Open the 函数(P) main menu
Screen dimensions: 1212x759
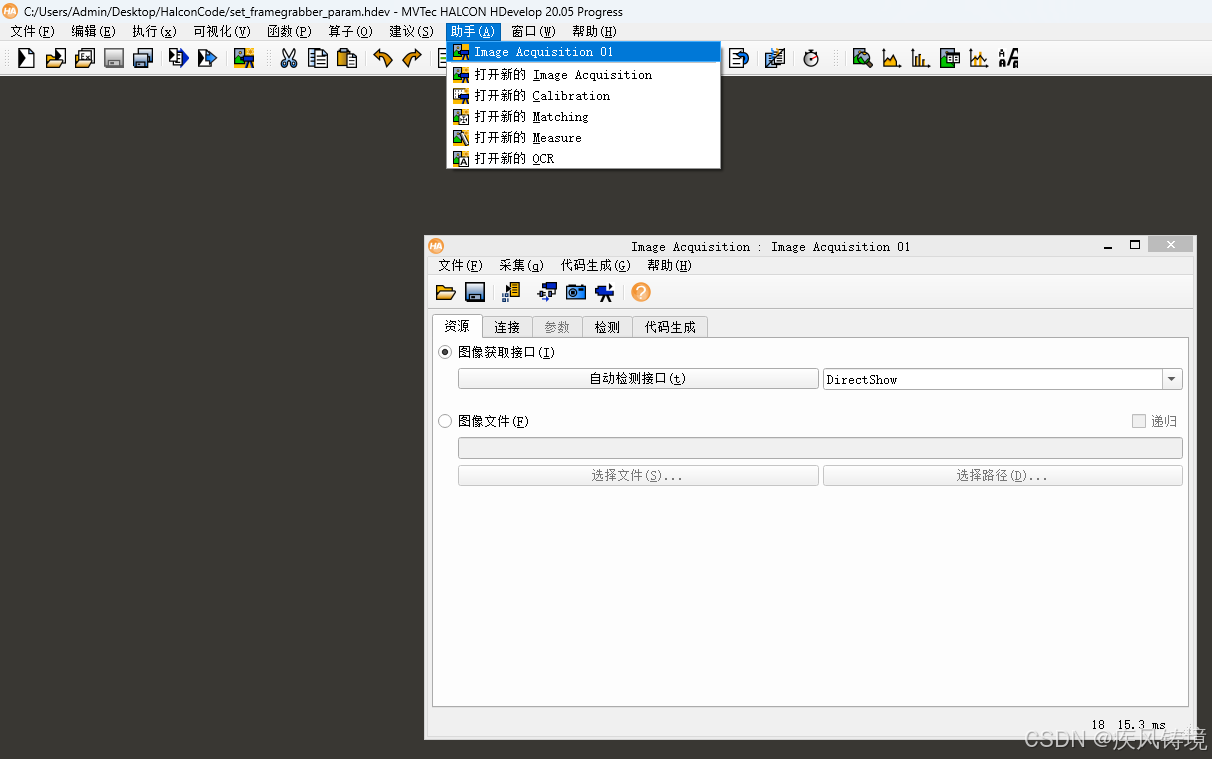pos(290,32)
